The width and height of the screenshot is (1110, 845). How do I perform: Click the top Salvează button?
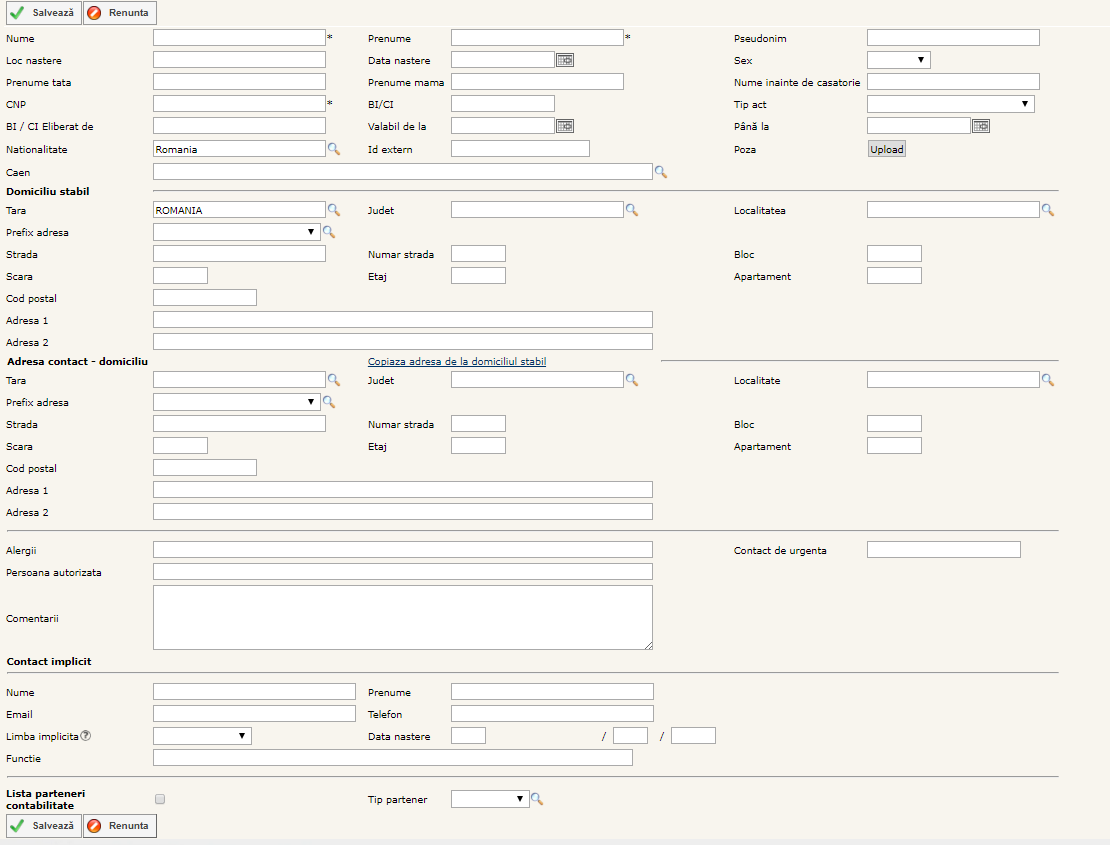click(43, 13)
